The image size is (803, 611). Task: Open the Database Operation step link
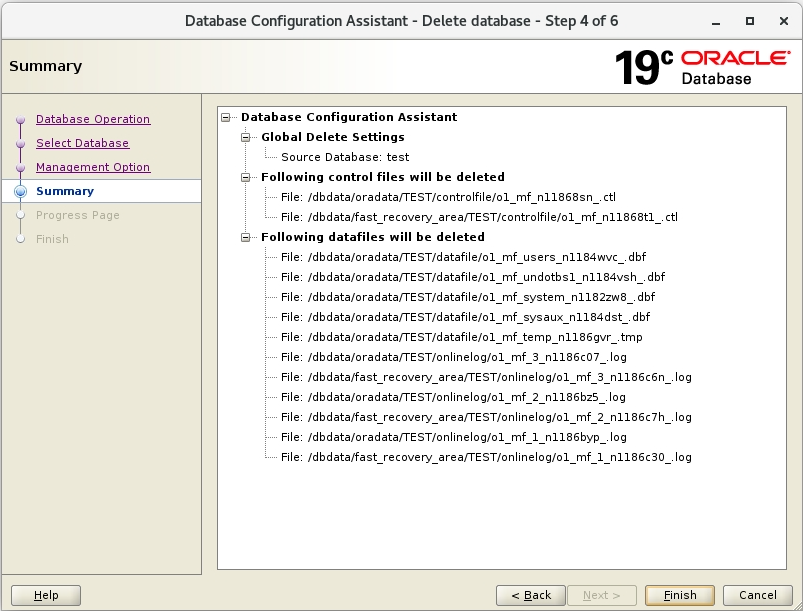[93, 119]
